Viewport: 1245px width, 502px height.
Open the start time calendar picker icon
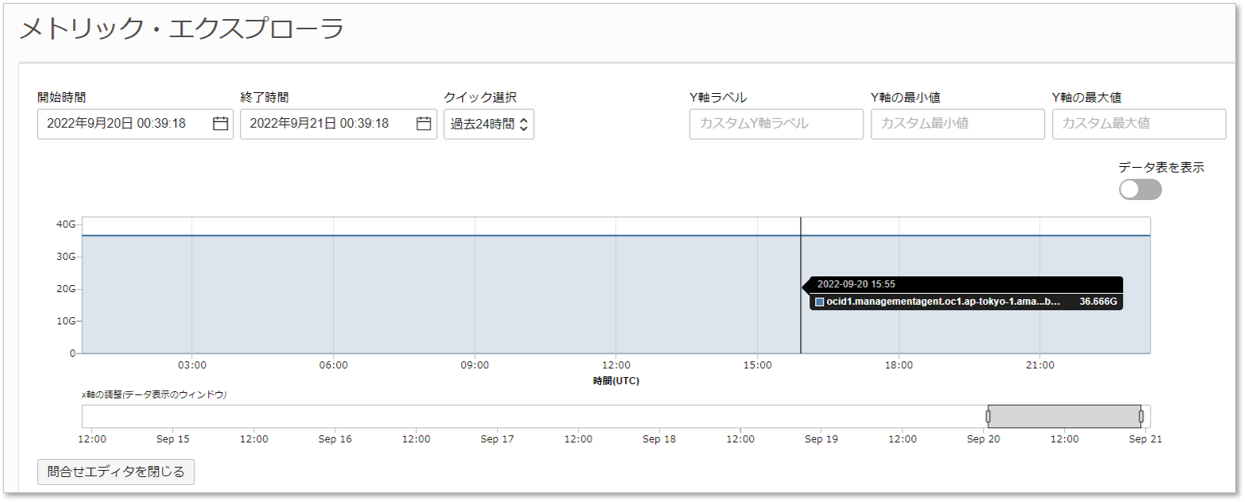point(221,124)
